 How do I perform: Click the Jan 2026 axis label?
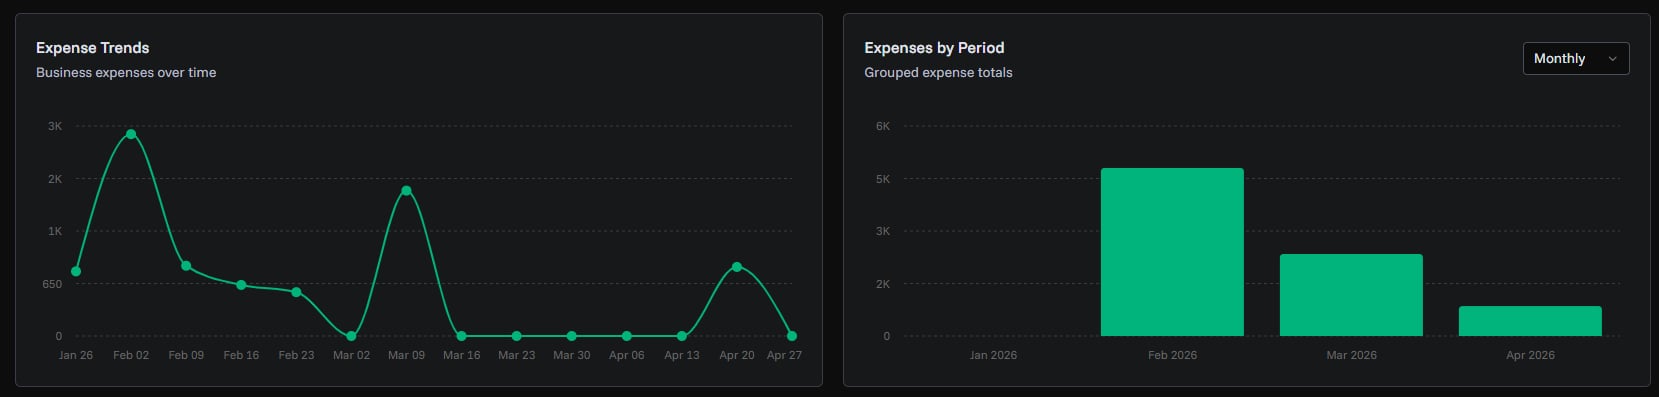tap(993, 355)
